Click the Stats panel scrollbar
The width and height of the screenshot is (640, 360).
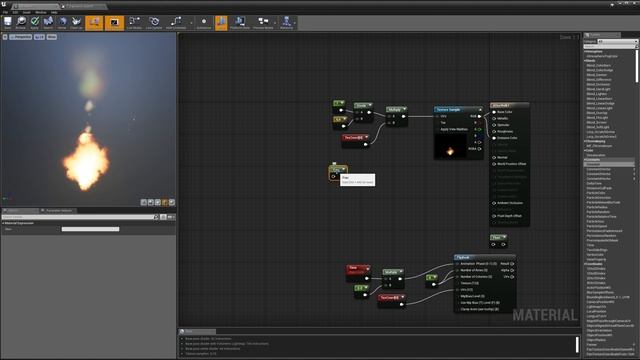577,344
